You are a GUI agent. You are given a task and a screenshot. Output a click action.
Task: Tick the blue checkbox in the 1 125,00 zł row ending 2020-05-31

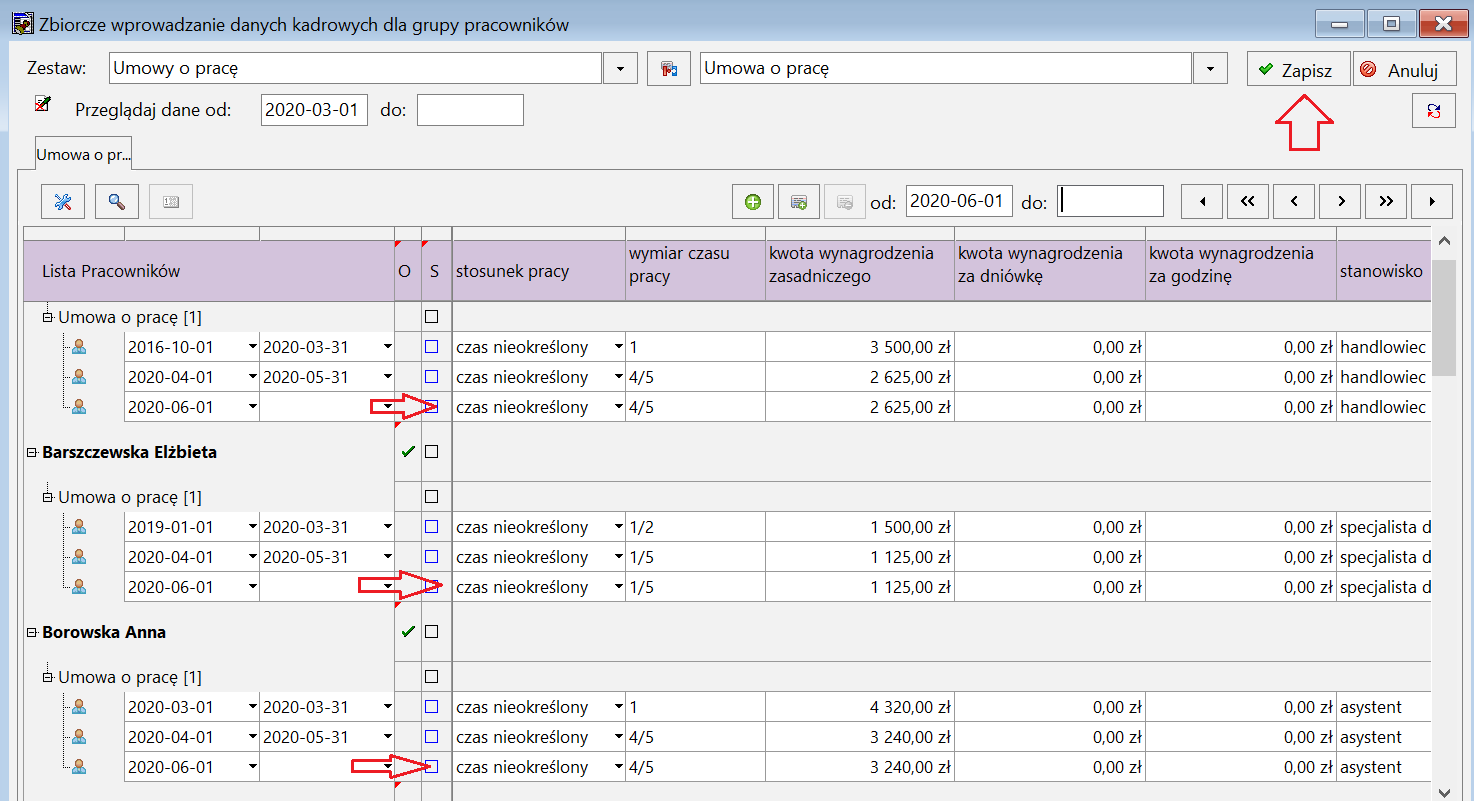432,557
